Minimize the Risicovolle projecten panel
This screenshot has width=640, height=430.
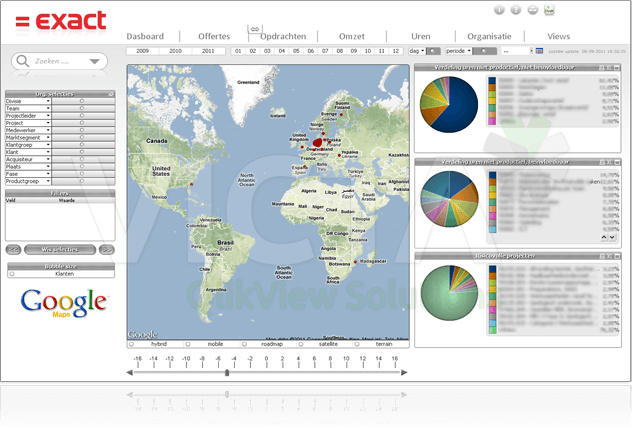click(x=617, y=256)
